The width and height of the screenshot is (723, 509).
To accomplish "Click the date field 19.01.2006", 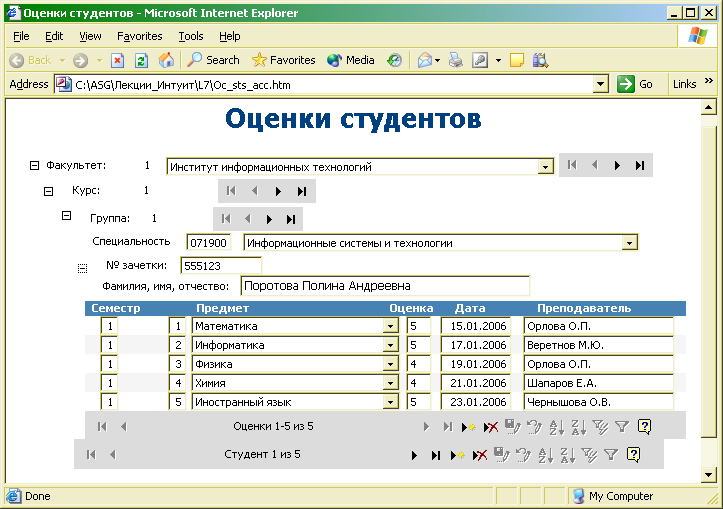I will click(x=476, y=364).
